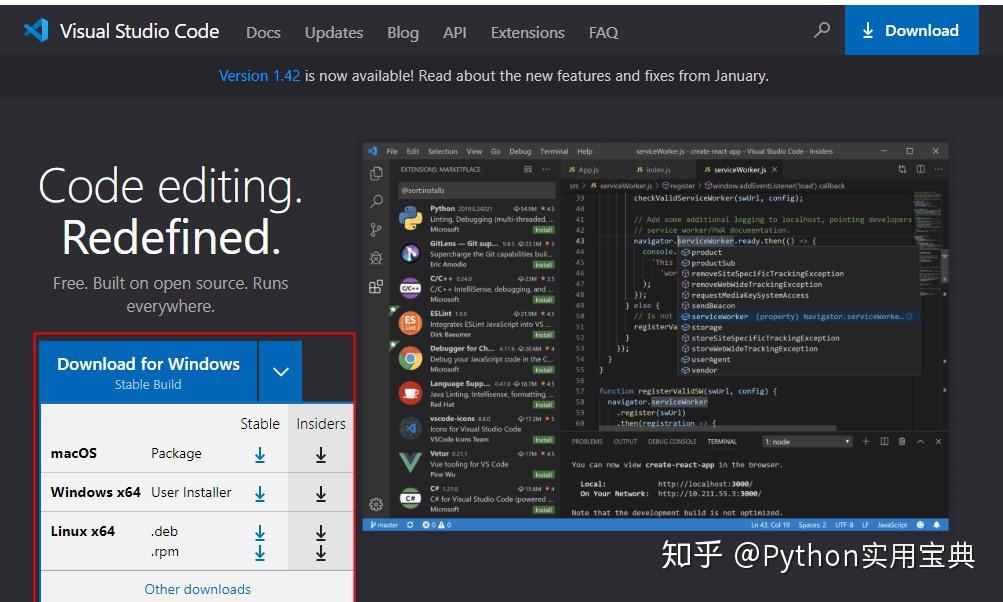Download Linux x64 .deb Insiders build
The image size is (1003, 602).
pyautogui.click(x=321, y=532)
